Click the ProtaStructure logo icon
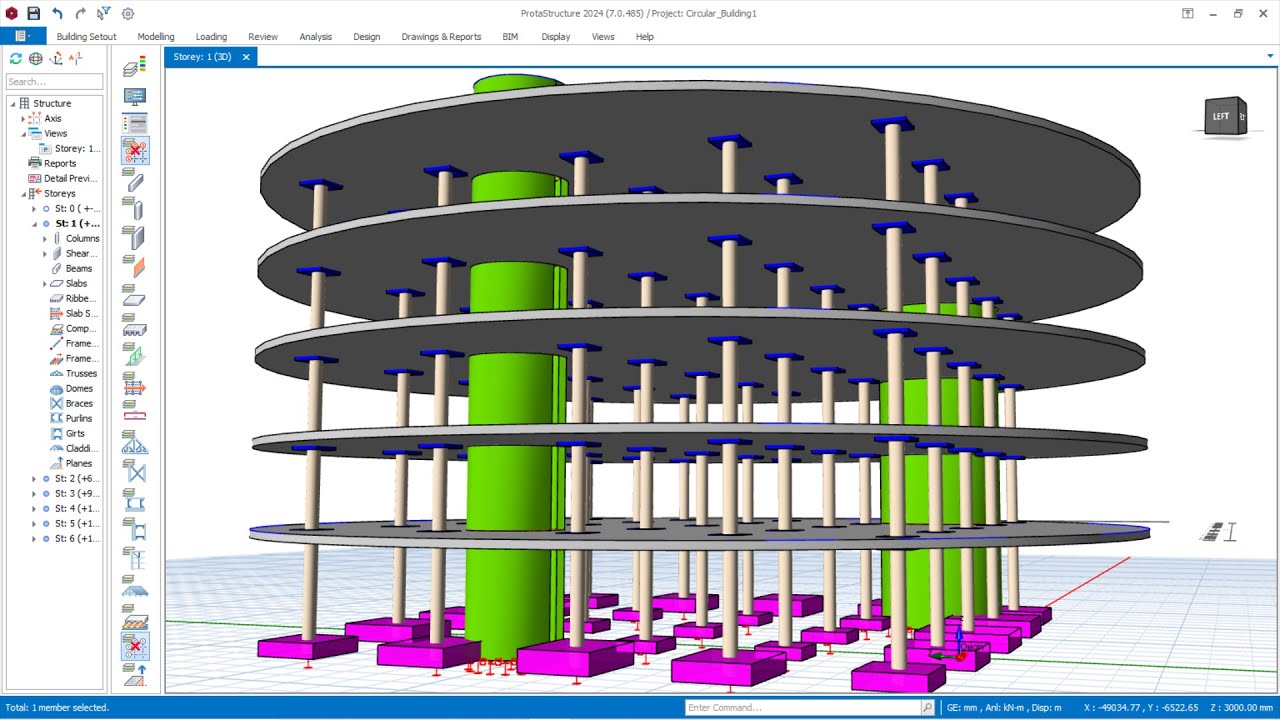This screenshot has height=720, width=1280. pyautogui.click(x=12, y=13)
